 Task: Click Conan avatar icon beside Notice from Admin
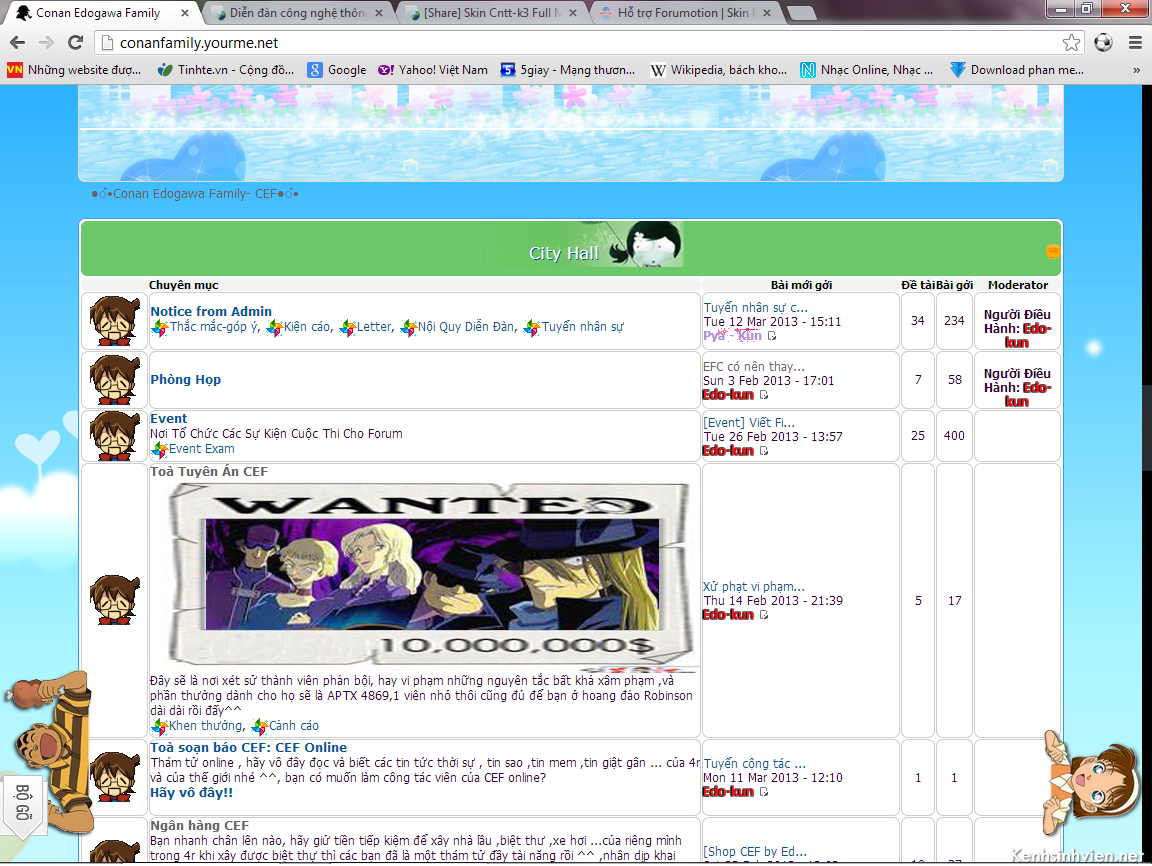coord(115,321)
